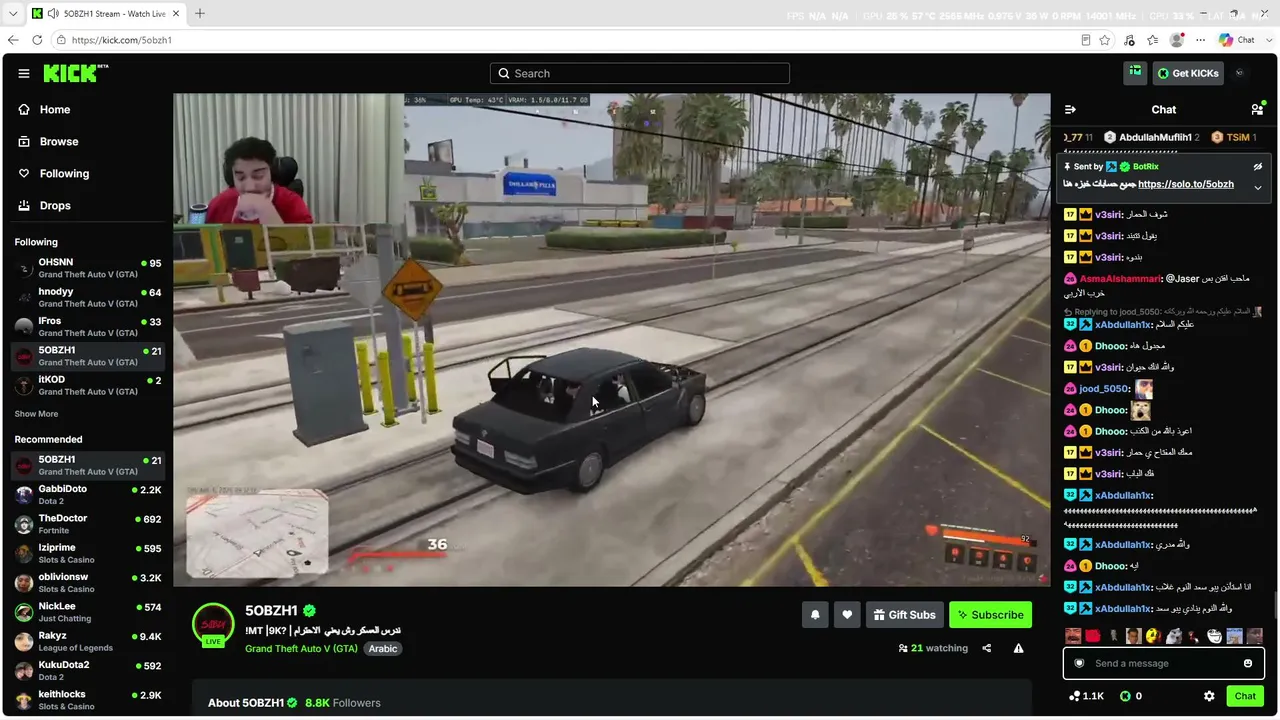Open the Grand Theft Auto V (GTA) category link
Viewport: 1280px width, 720px height.
click(x=301, y=648)
